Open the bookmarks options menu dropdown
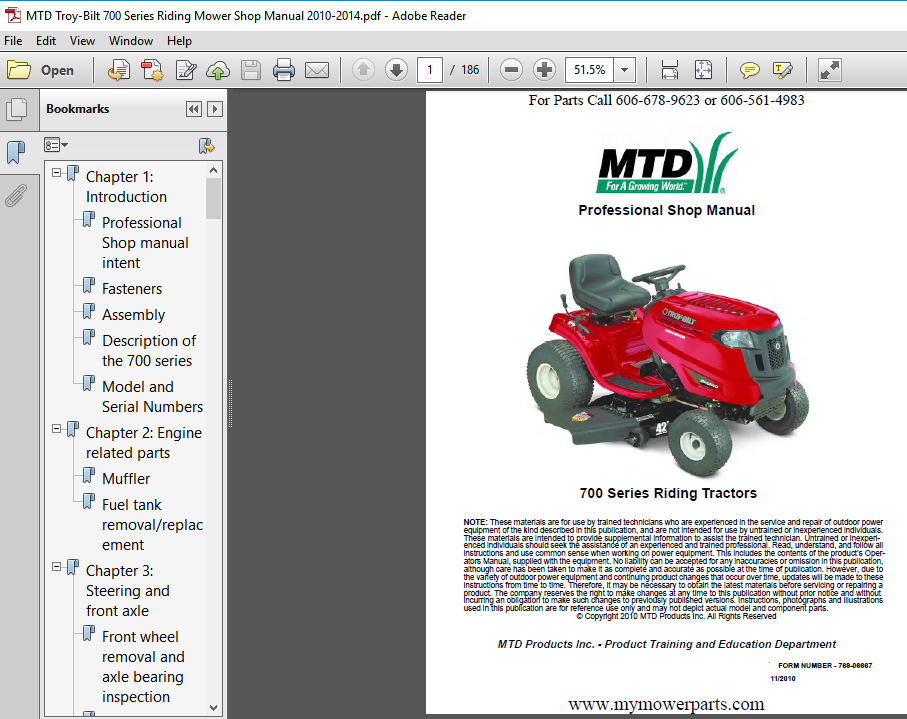This screenshot has height=719, width=907. click(56, 145)
